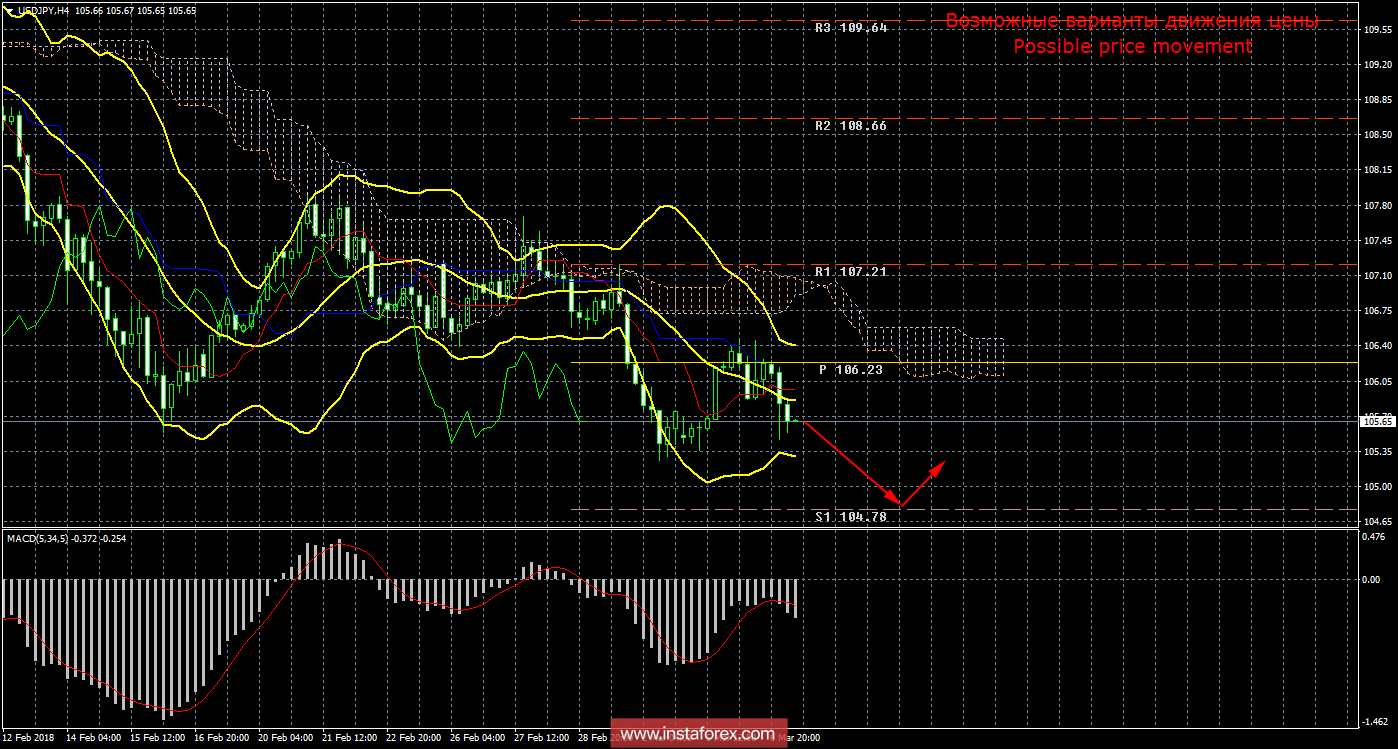Click the current price tag 105.65

click(1378, 422)
